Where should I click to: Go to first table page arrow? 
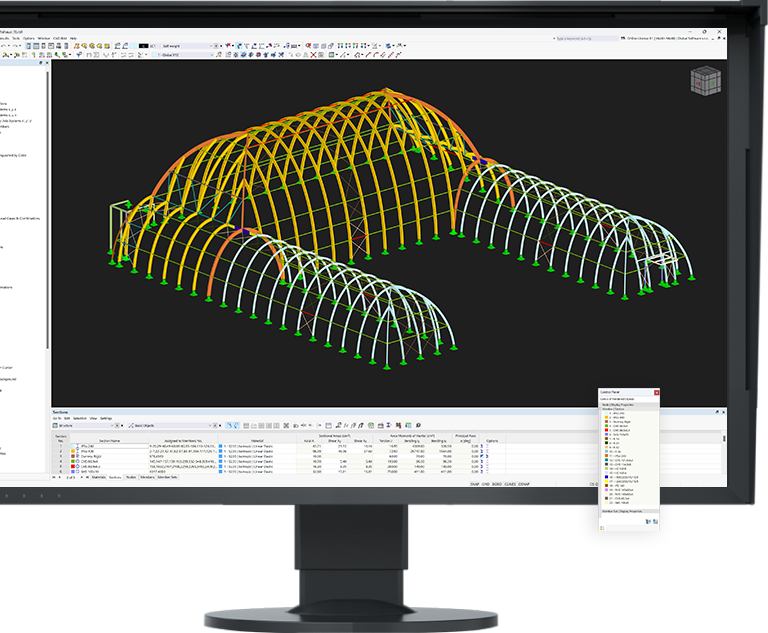click(54, 477)
